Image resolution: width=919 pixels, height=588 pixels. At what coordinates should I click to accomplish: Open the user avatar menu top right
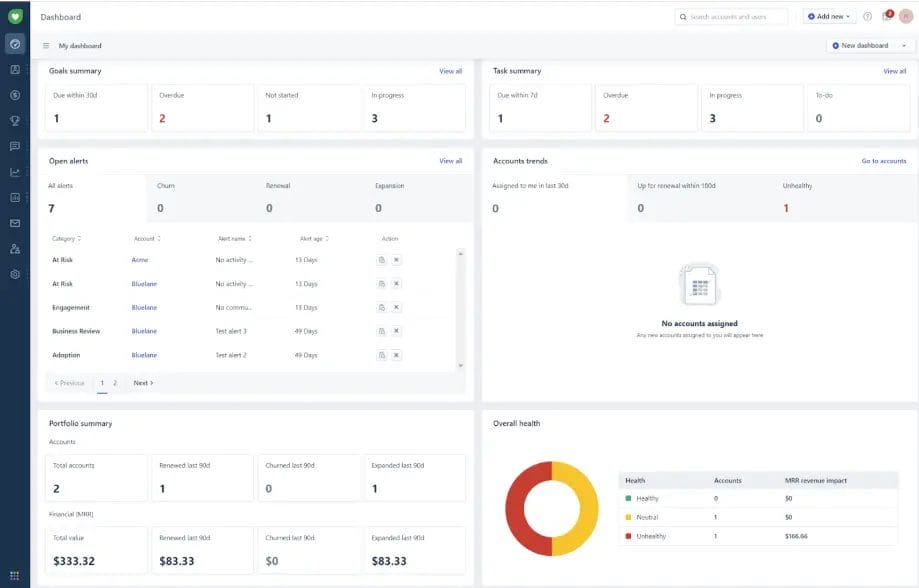click(906, 16)
